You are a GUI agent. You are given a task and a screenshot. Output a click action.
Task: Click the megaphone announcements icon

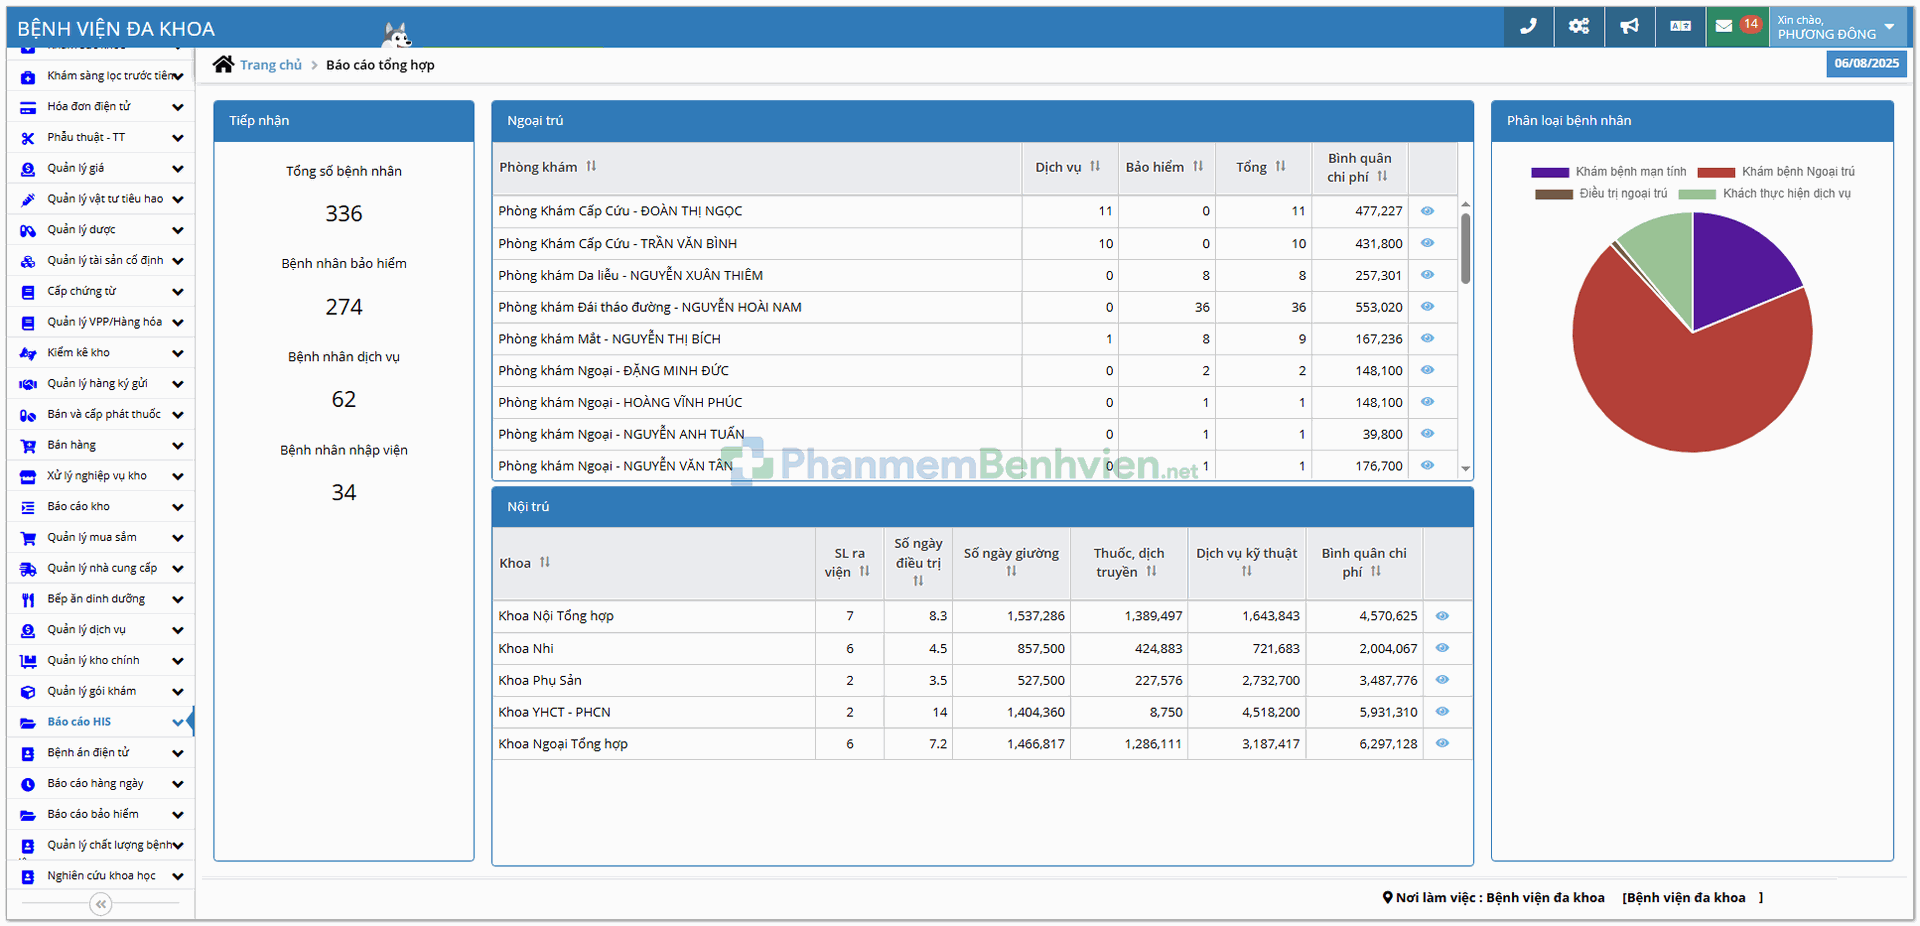(1630, 26)
